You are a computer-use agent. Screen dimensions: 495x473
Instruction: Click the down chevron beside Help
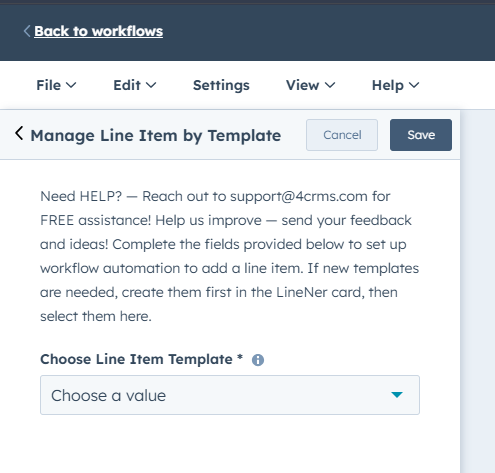click(414, 85)
